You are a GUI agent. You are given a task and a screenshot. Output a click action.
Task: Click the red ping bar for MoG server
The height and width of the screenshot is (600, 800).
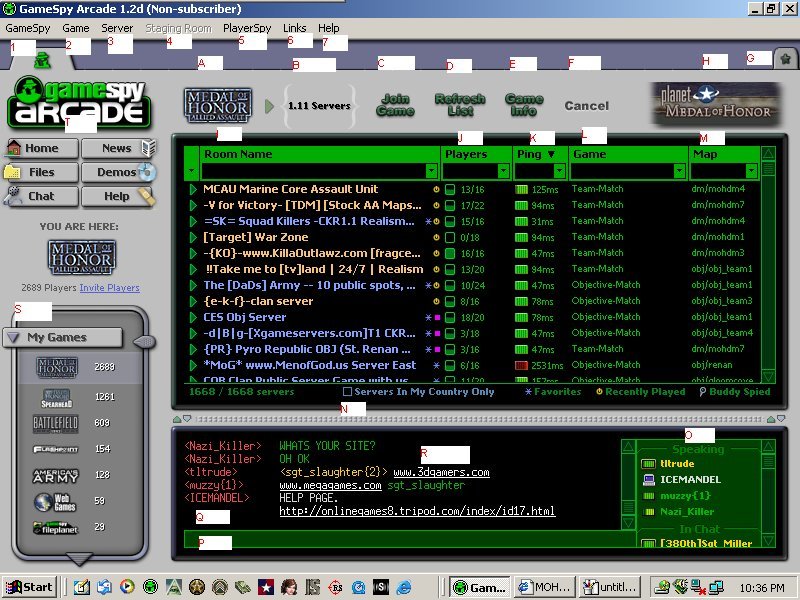pos(521,365)
